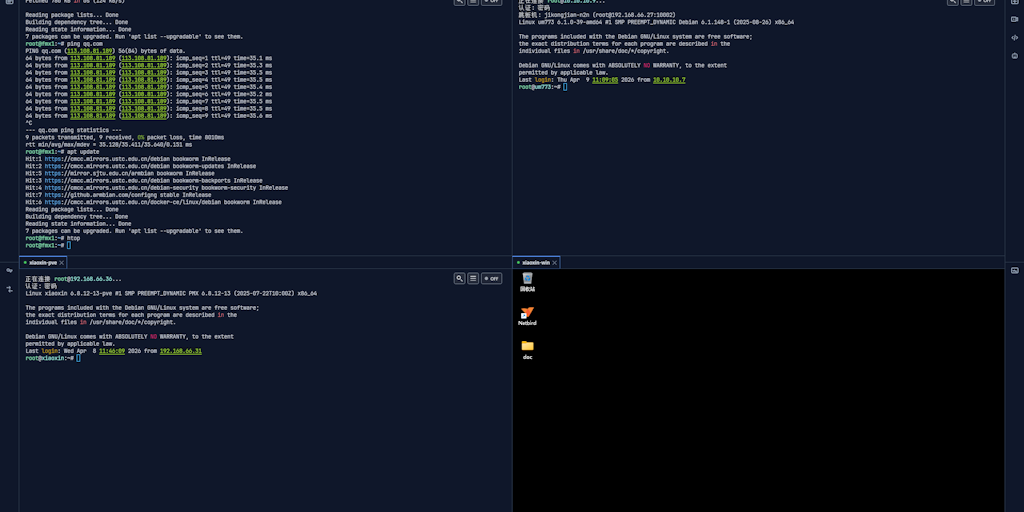Switch to the xiaoxin-pve tab
The height and width of the screenshot is (512, 1024).
click(39, 262)
